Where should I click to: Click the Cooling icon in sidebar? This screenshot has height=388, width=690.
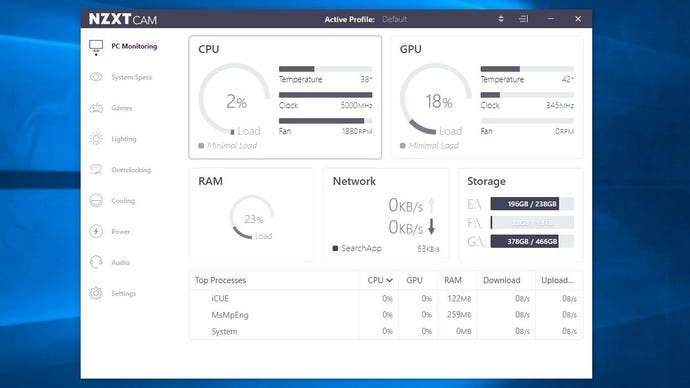96,201
